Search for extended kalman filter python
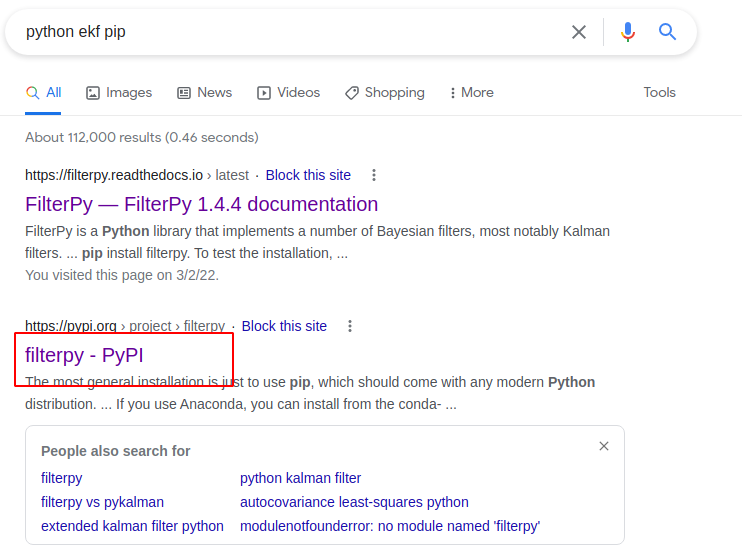This screenshot has height=559, width=742. (x=132, y=526)
